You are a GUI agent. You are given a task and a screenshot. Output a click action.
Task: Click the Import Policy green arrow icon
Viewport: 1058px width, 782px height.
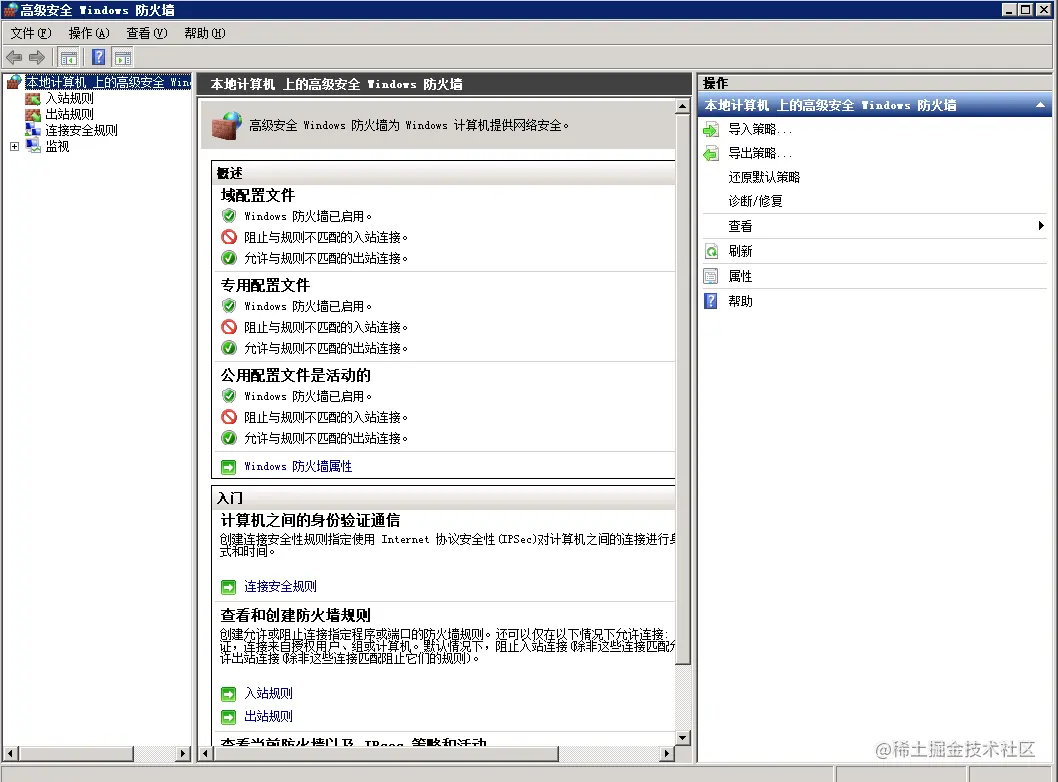pyautogui.click(x=711, y=130)
